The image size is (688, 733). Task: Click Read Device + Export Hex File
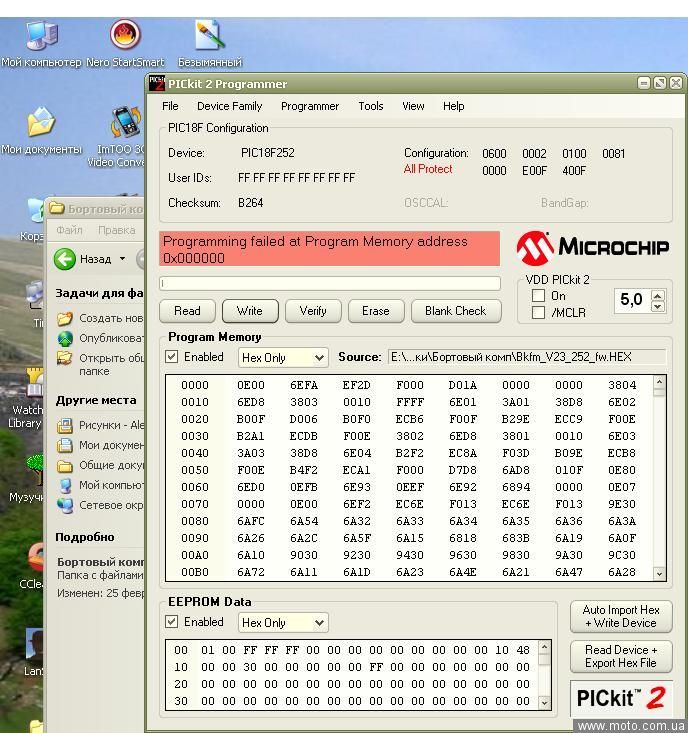pyautogui.click(x=621, y=656)
